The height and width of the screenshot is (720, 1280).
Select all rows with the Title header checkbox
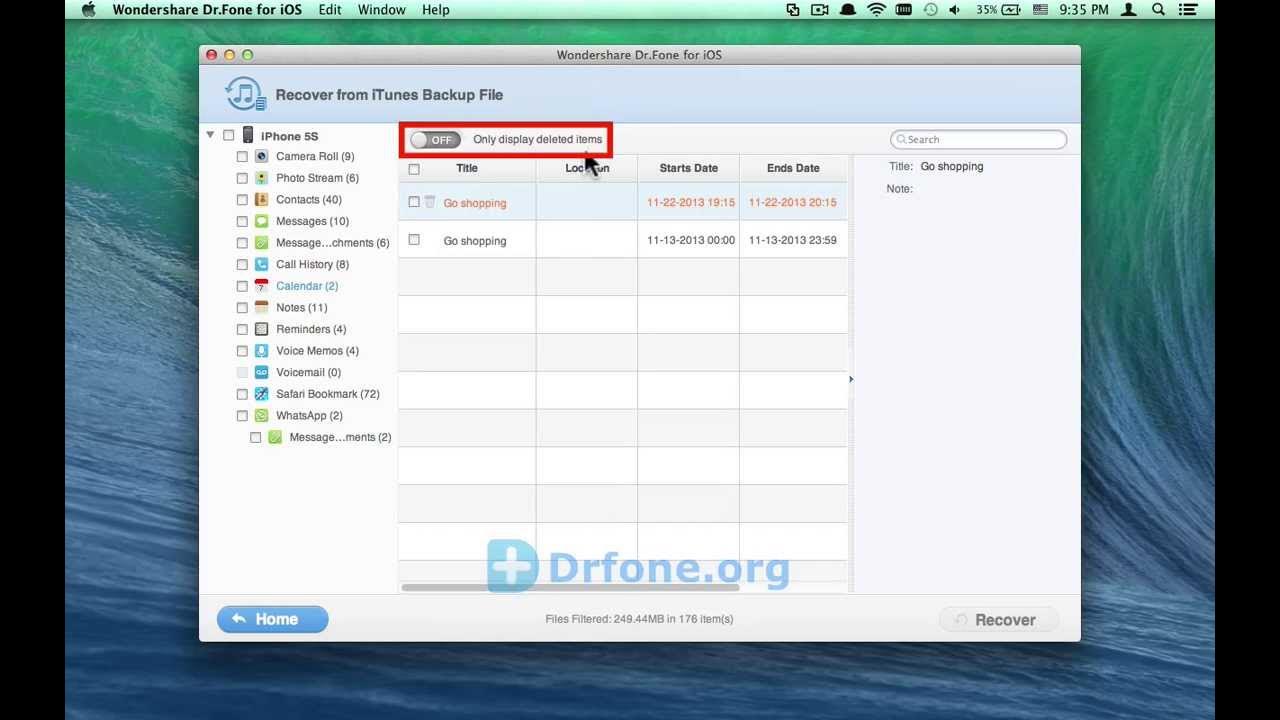click(x=414, y=169)
